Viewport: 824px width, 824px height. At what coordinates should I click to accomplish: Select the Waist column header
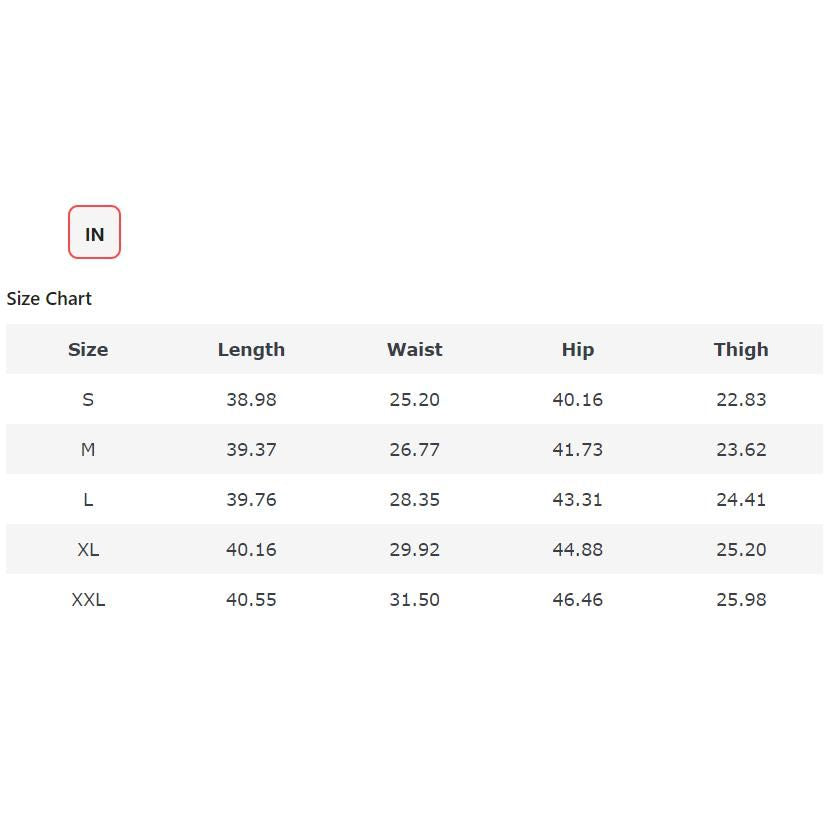pyautogui.click(x=414, y=350)
